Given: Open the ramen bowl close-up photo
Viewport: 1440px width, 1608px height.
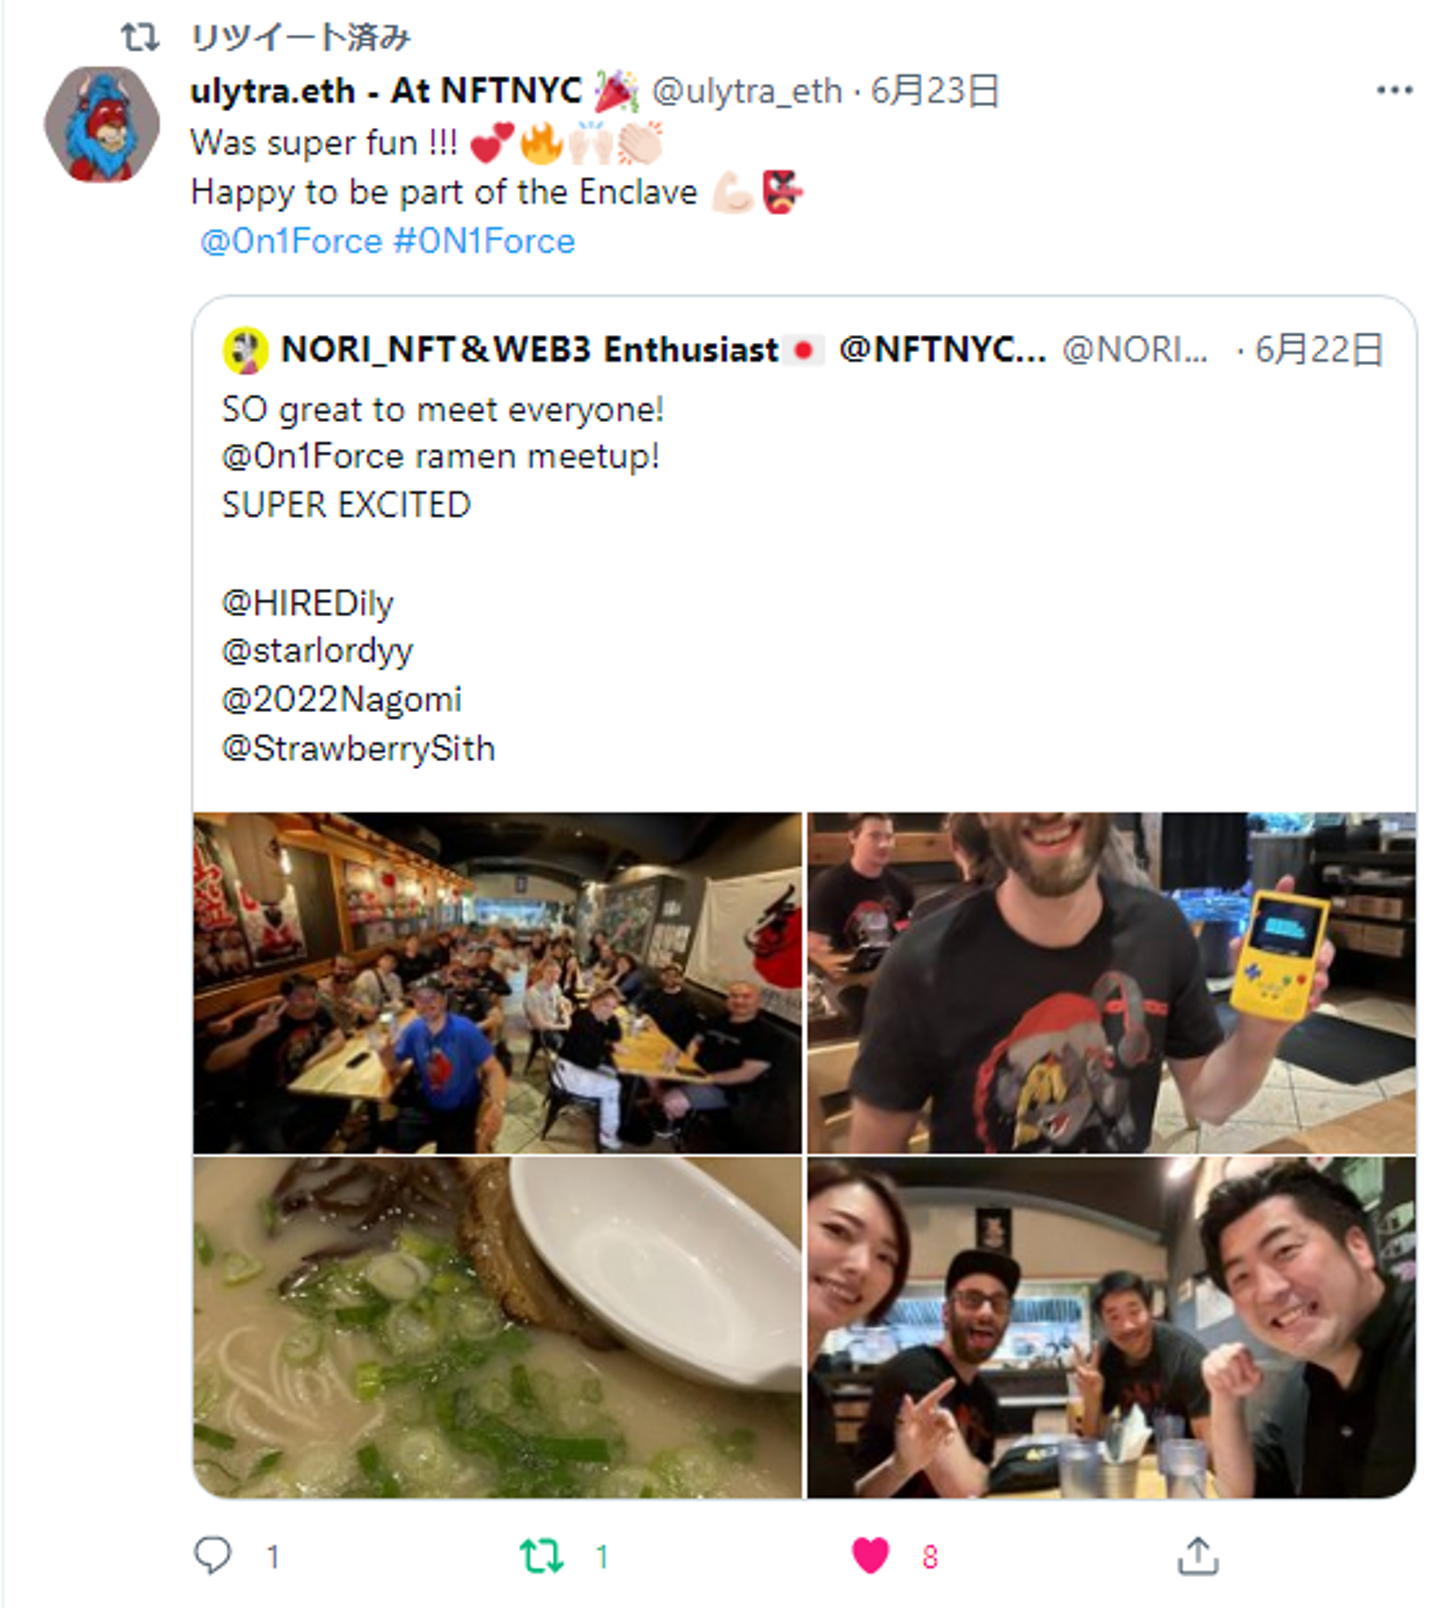Looking at the screenshot, I should [497, 1327].
